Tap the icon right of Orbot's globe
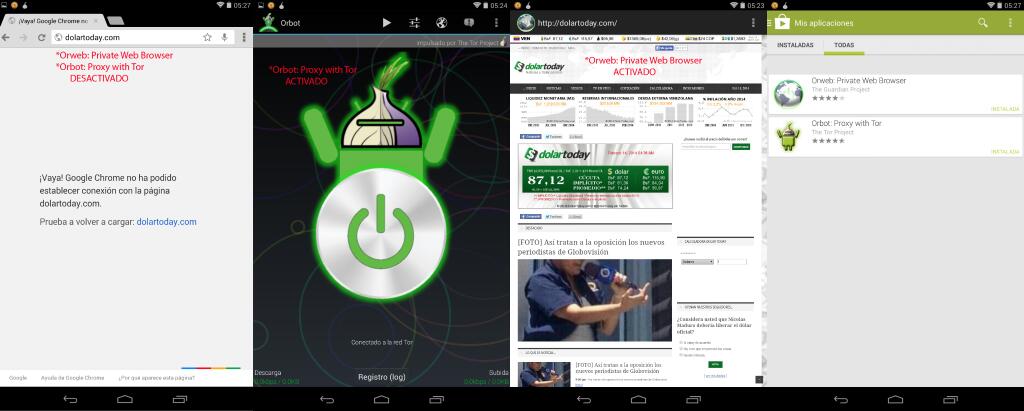The height and width of the screenshot is (411, 1024). point(469,23)
